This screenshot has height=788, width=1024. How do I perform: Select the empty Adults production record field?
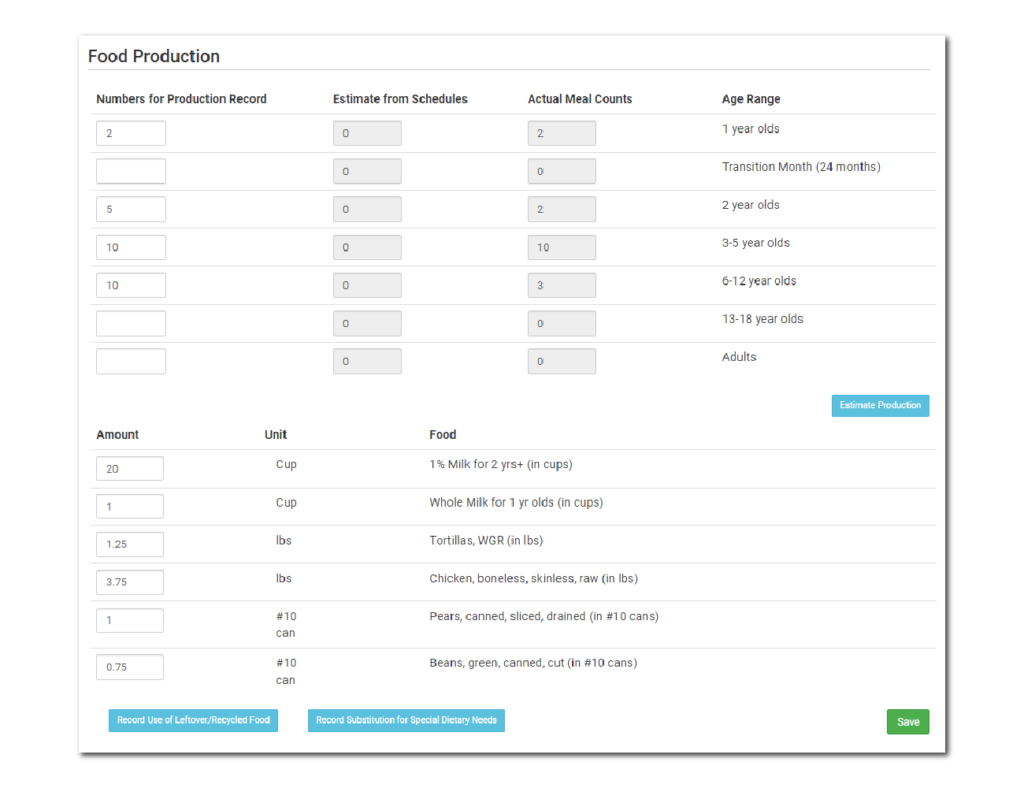(130, 361)
